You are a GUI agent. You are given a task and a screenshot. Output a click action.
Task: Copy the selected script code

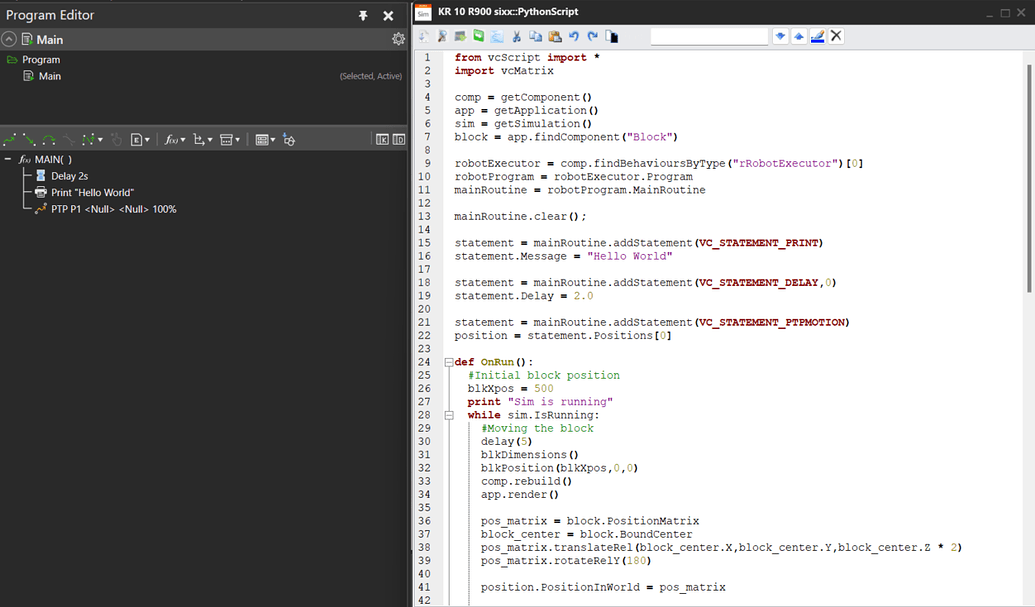coord(535,35)
